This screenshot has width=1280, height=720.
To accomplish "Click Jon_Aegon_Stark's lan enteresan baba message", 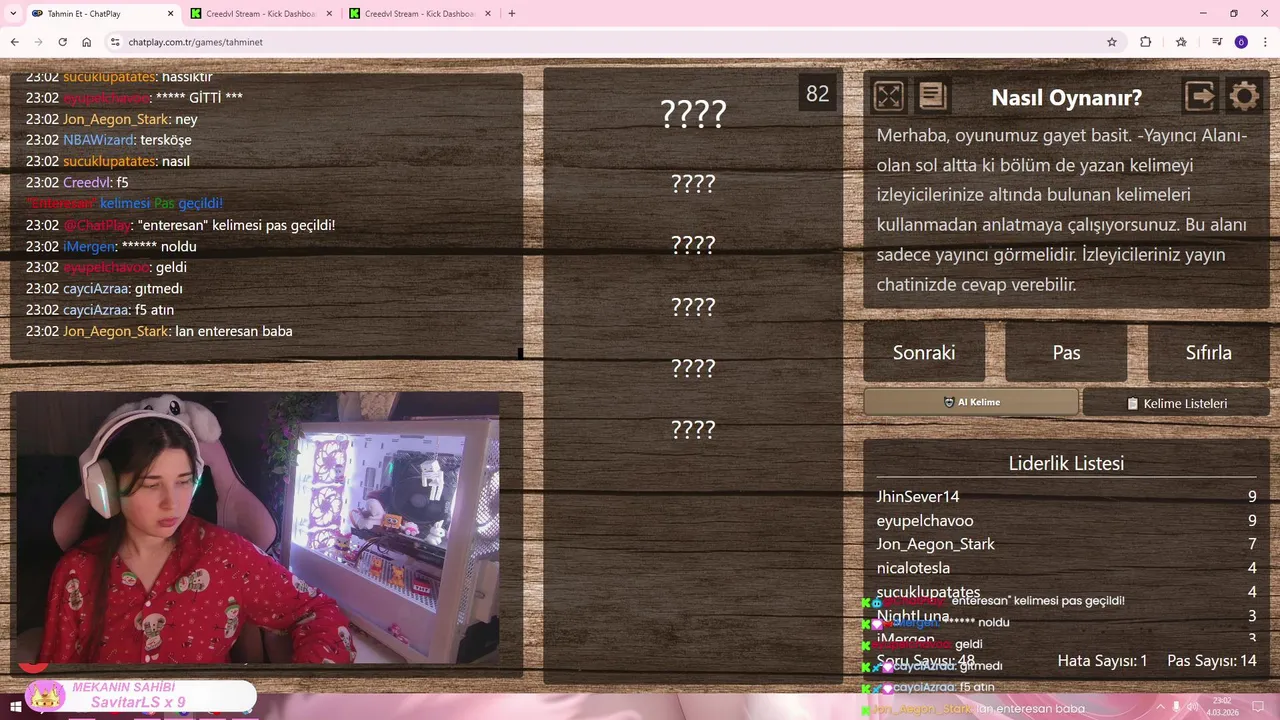I will tap(159, 331).
